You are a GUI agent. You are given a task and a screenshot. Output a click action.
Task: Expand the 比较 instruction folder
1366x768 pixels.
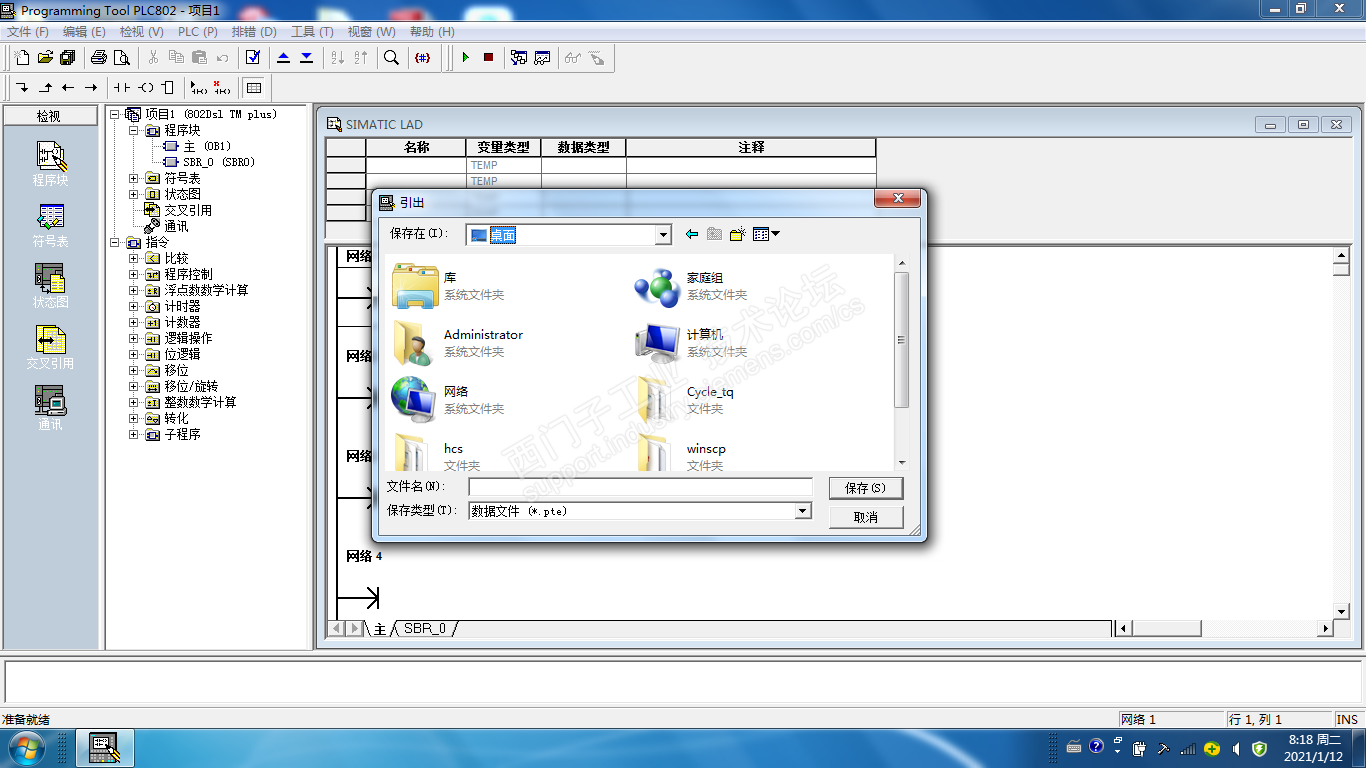134,258
